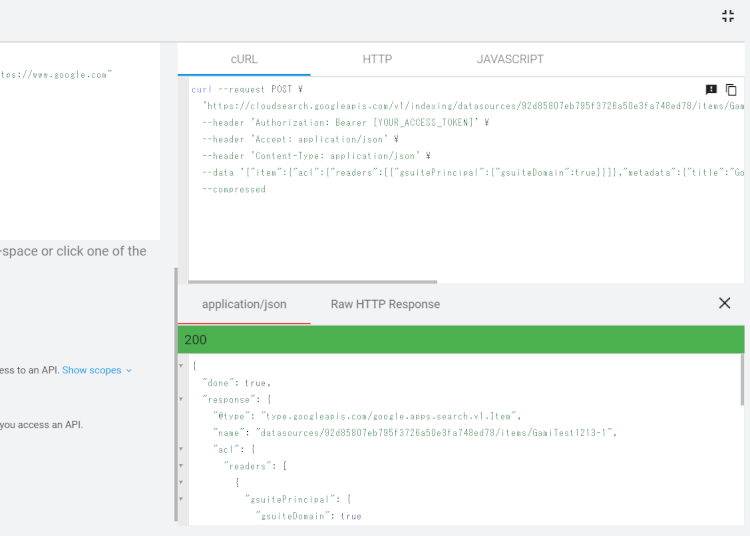Switch to the JAVASCRIPT tab
The width and height of the screenshot is (750, 536).
pyautogui.click(x=510, y=59)
